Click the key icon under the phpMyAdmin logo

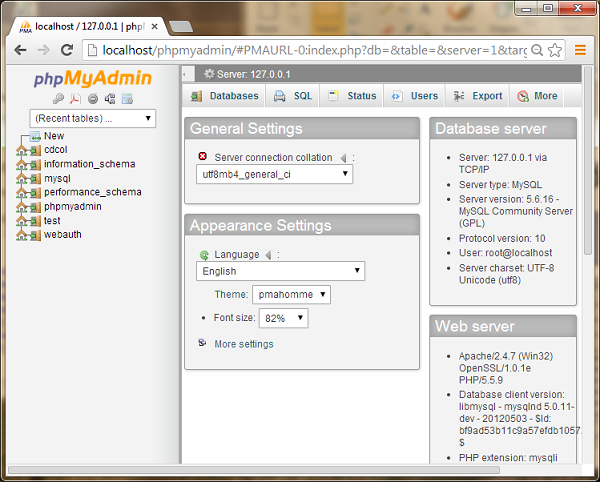click(58, 99)
